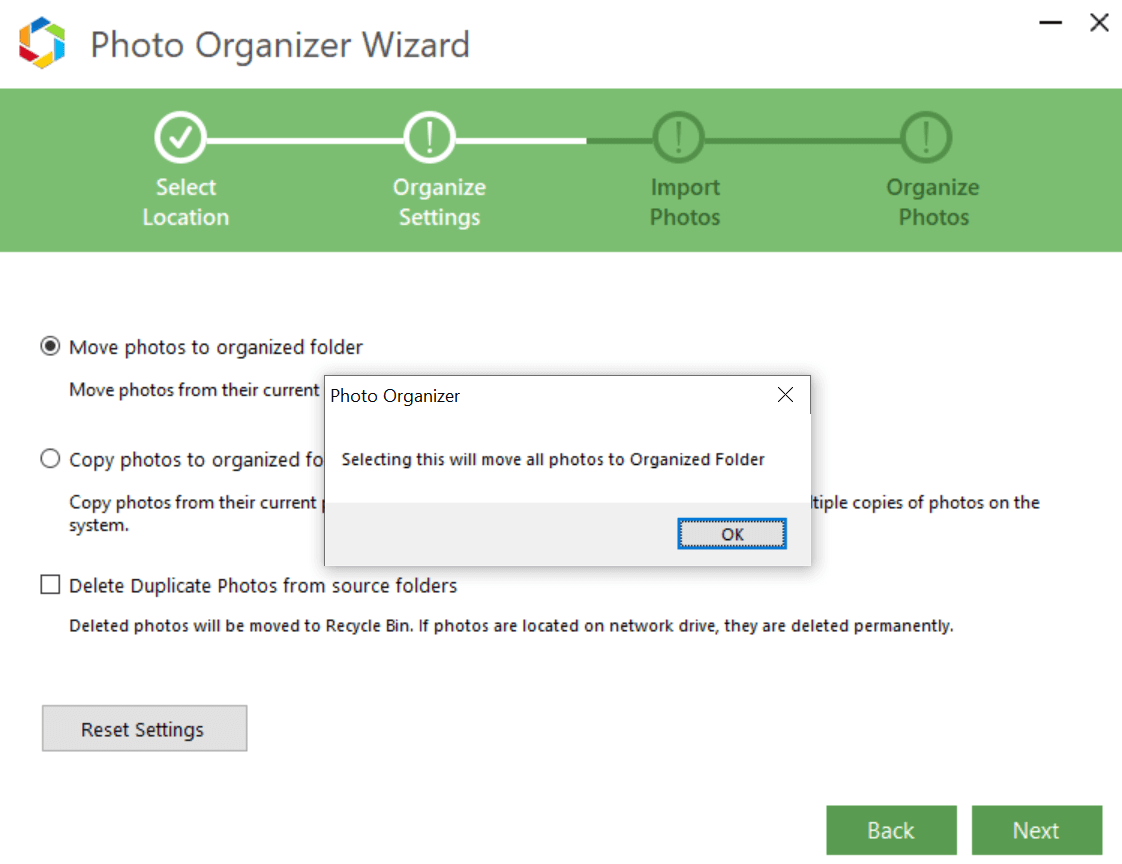
Task: Click the Organize Settings exclamation icon
Action: [x=429, y=137]
